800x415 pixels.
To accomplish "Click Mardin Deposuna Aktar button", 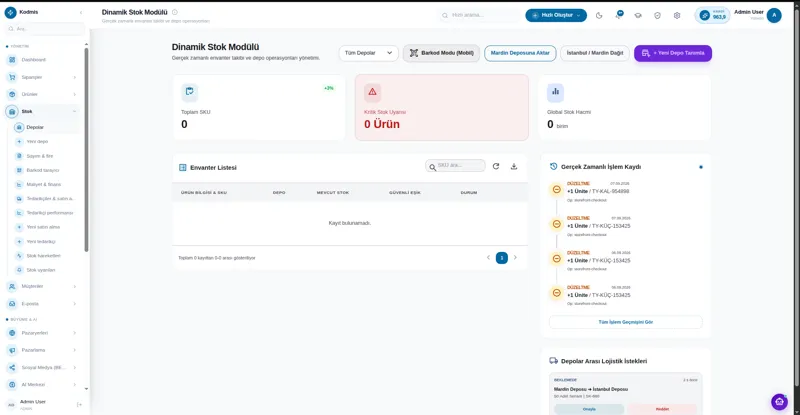I will [520, 53].
